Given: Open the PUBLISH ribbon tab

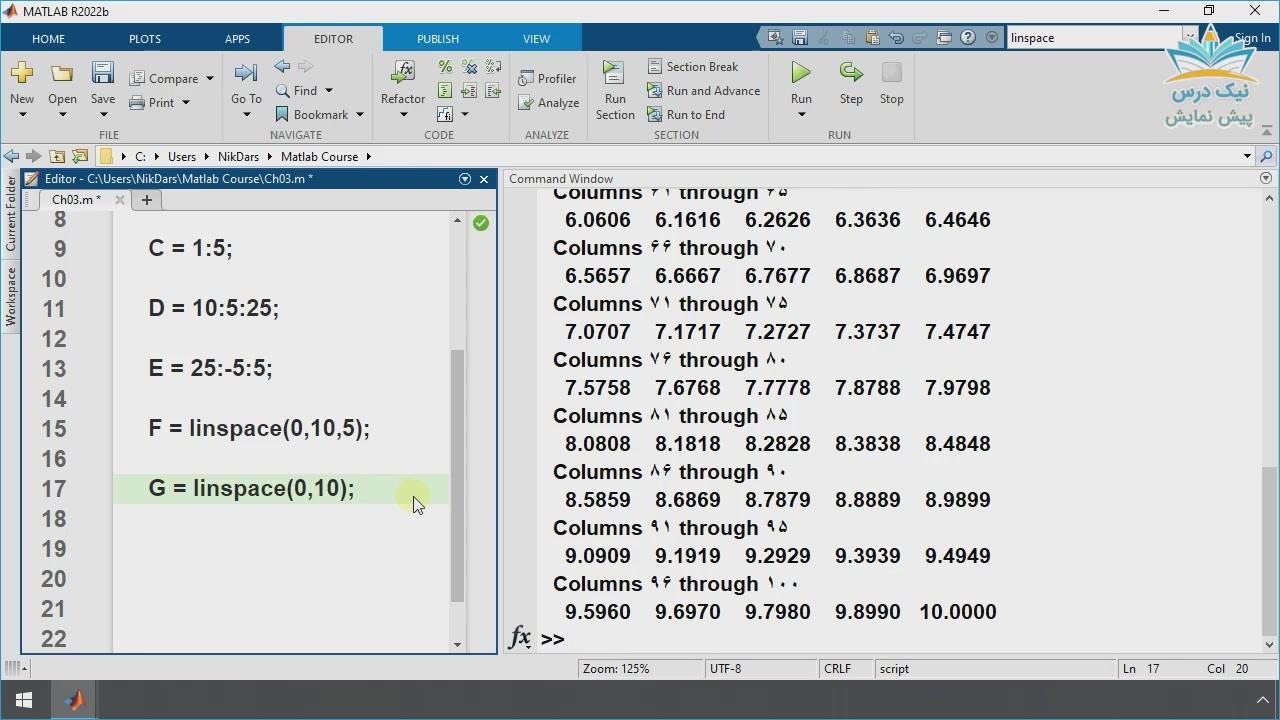Looking at the screenshot, I should tap(438, 39).
